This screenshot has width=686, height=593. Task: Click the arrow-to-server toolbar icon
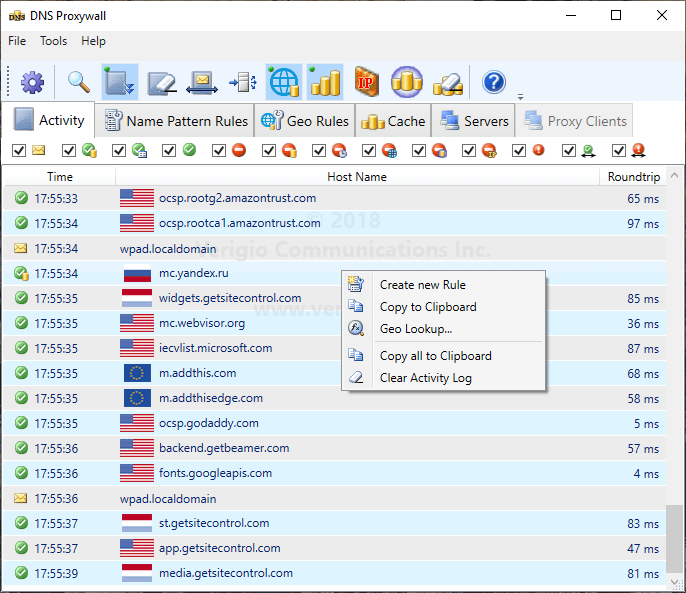point(243,82)
